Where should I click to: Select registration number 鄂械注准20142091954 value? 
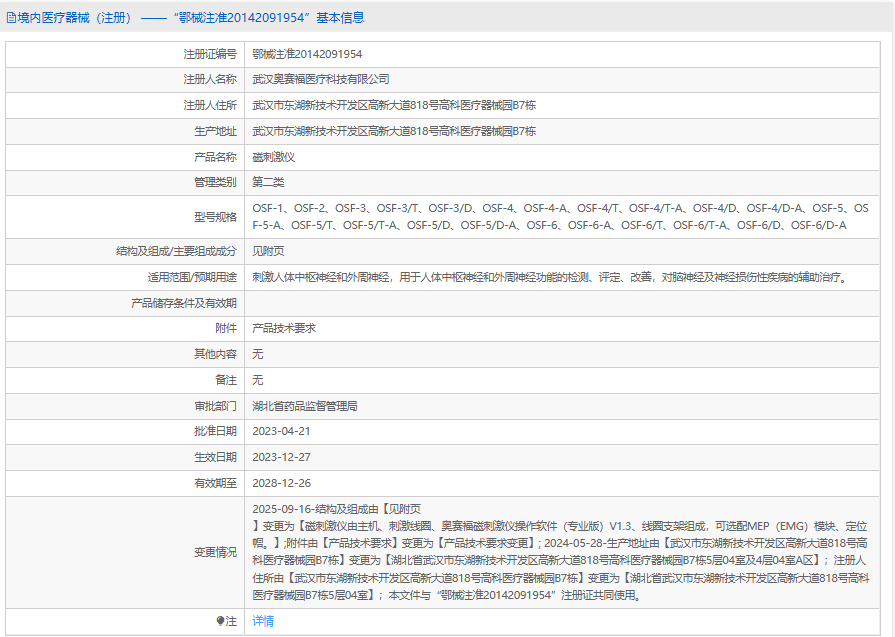pyautogui.click(x=307, y=54)
